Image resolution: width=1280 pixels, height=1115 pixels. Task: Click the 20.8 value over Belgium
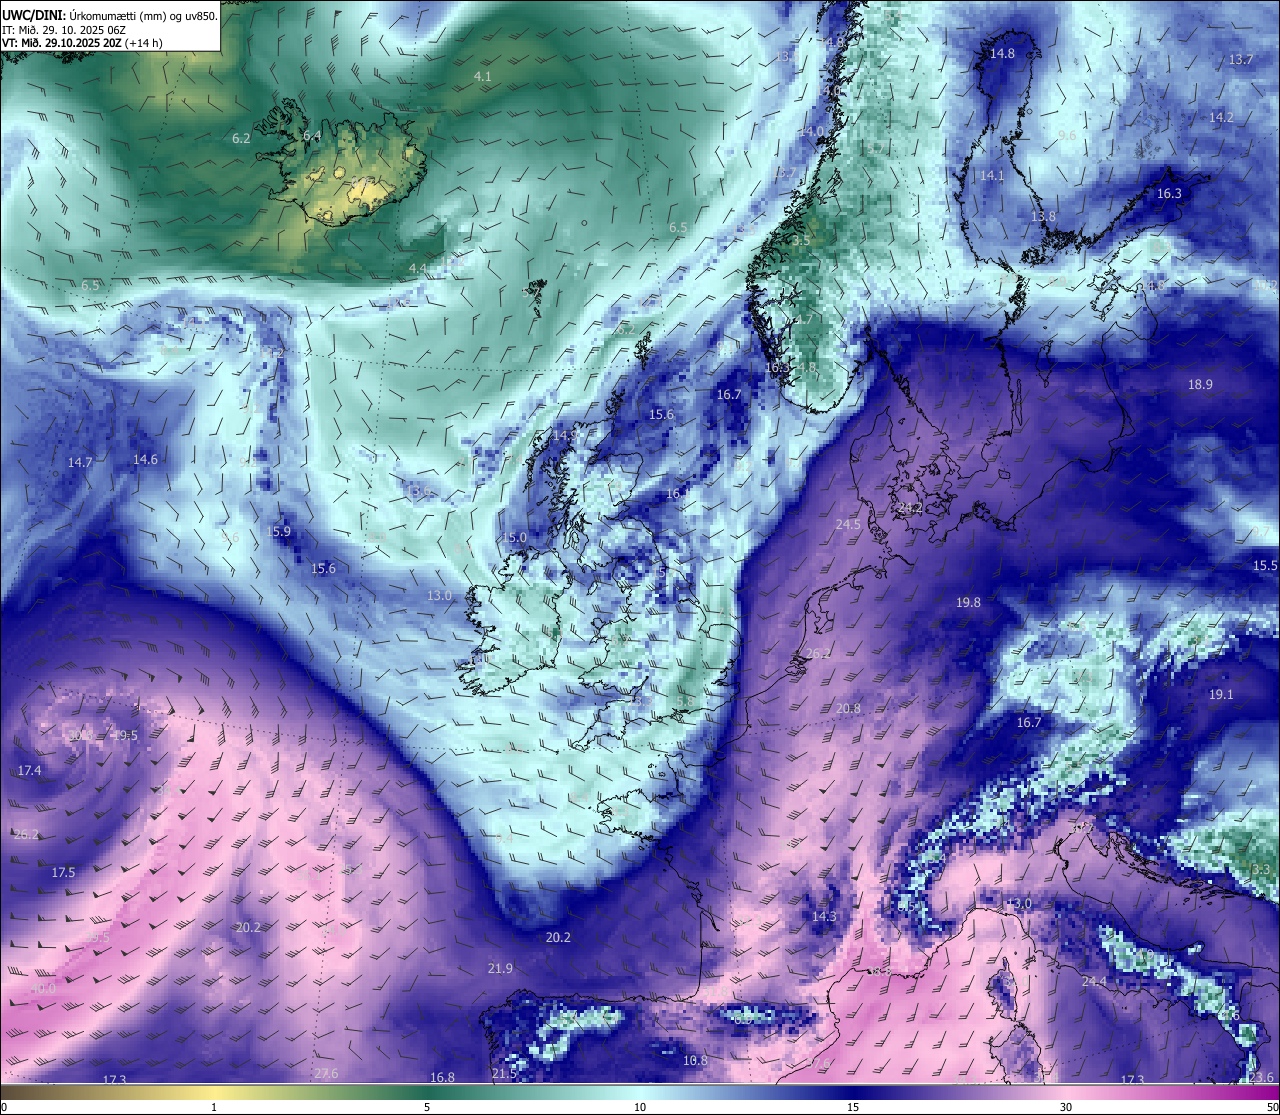click(848, 709)
